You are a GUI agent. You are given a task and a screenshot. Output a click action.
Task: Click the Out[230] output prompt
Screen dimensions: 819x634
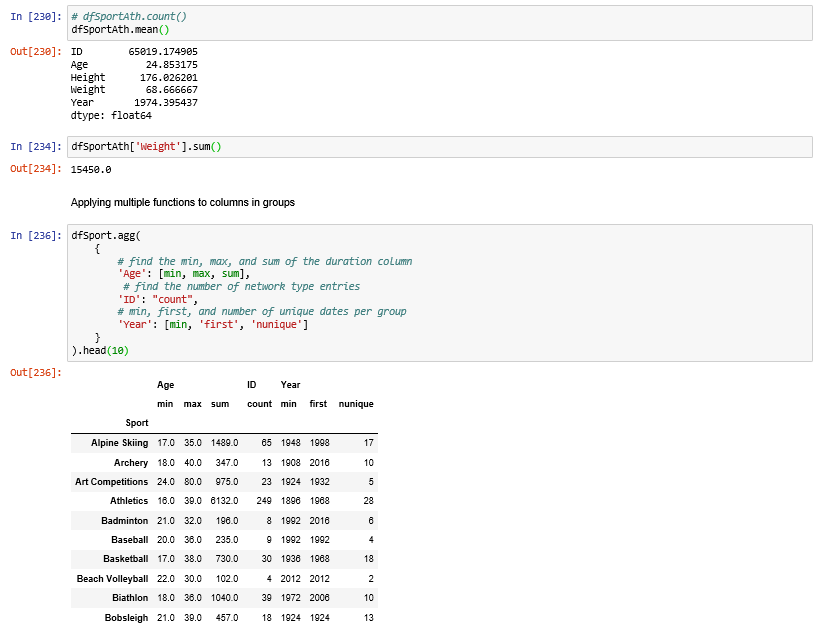coord(35,50)
